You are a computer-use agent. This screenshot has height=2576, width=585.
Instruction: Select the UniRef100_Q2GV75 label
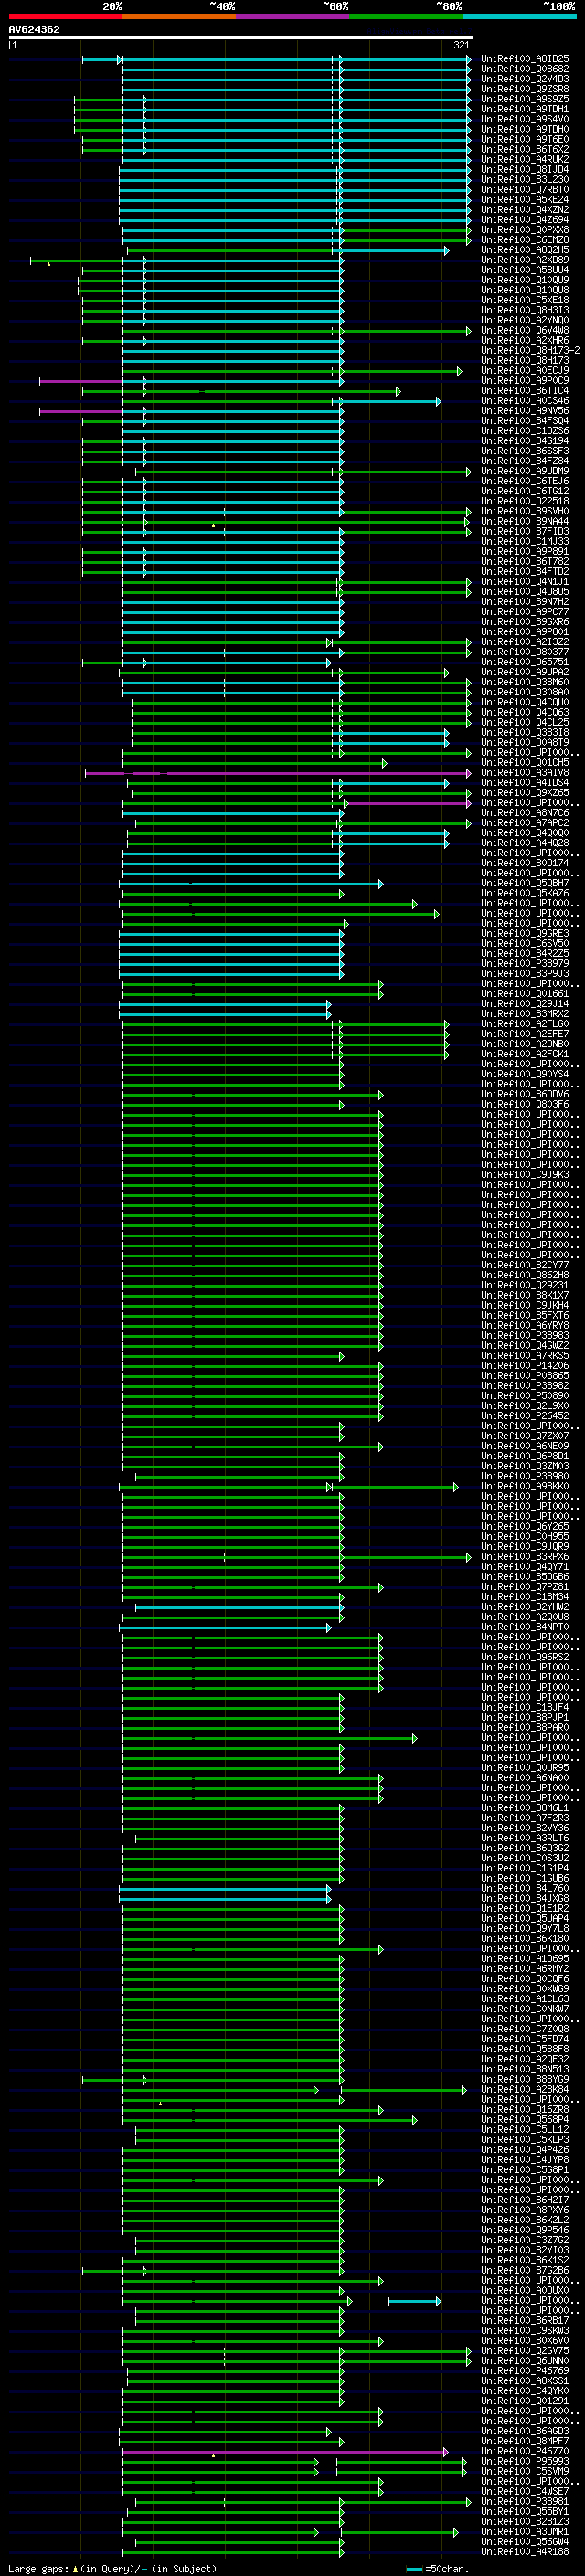tap(525, 2351)
